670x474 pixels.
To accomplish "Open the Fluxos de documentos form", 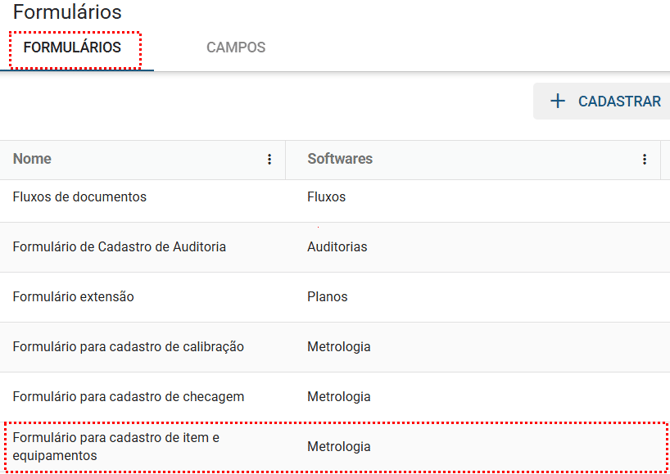I will [x=80, y=197].
